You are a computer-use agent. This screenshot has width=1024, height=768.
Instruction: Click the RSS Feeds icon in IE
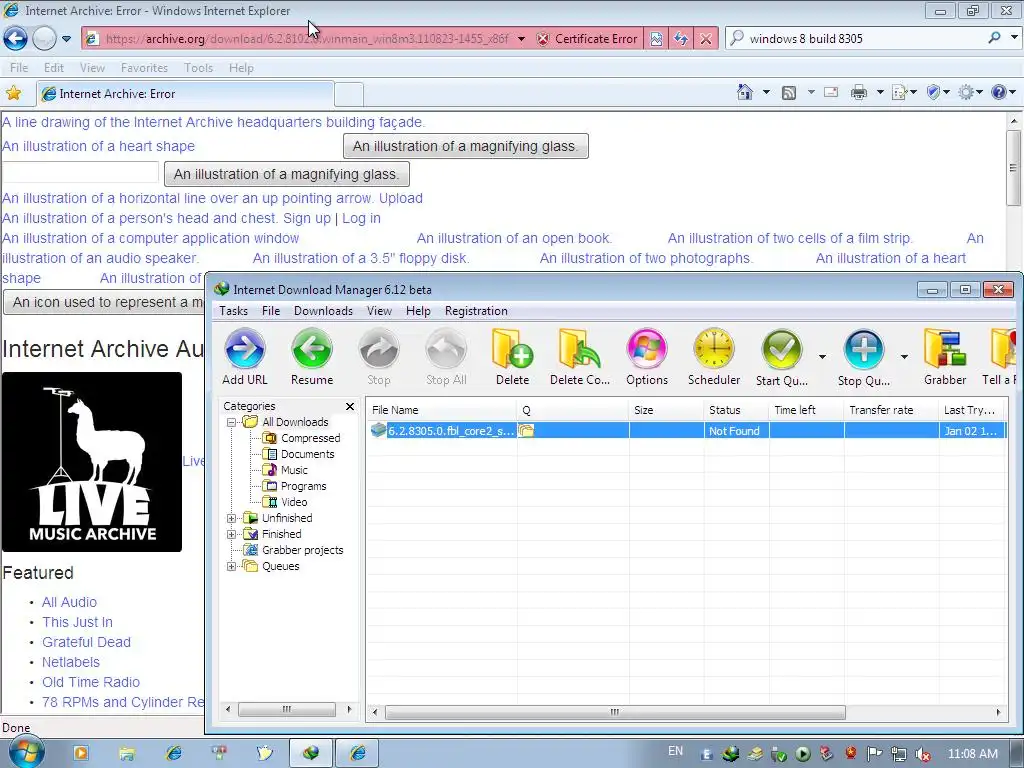(x=789, y=93)
